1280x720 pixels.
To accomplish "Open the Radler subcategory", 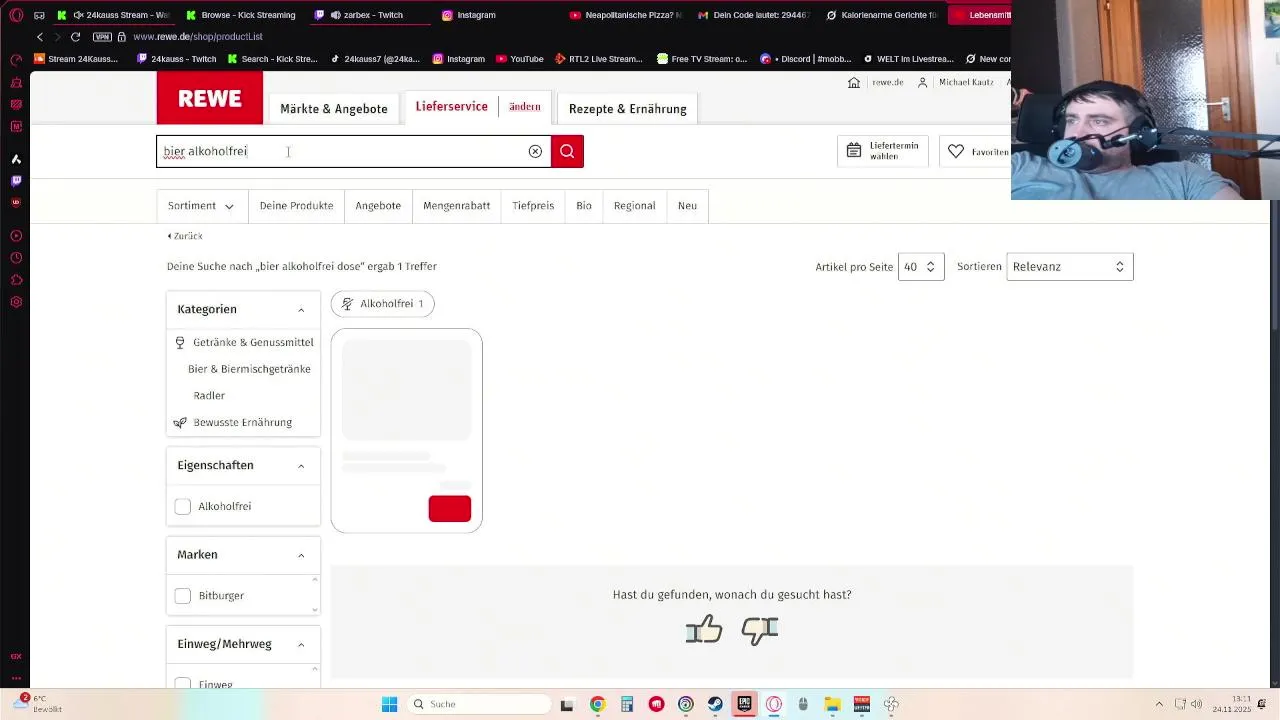I will (209, 395).
